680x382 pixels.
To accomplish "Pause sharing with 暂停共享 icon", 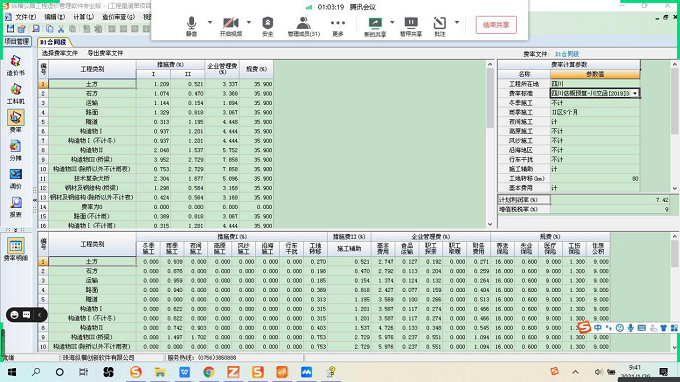I will [411, 26].
